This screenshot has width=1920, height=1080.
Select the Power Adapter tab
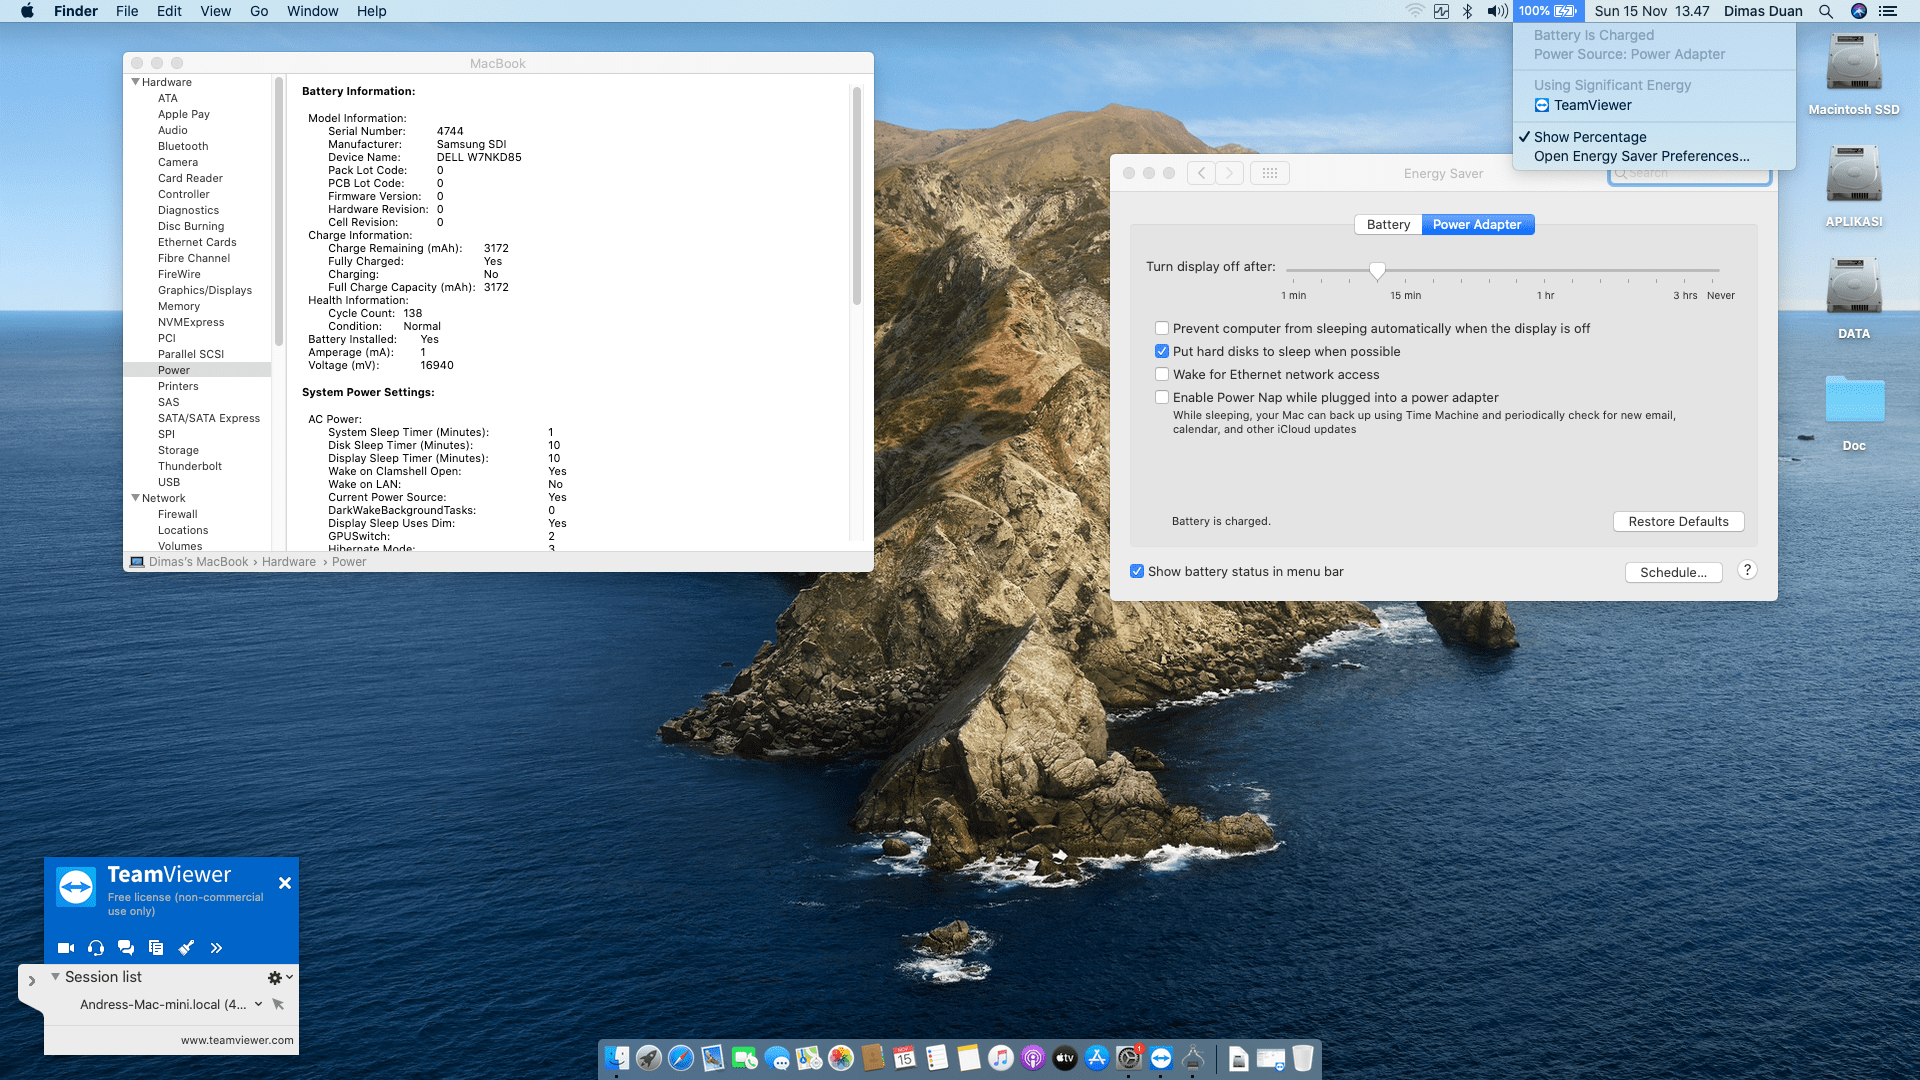click(1477, 224)
